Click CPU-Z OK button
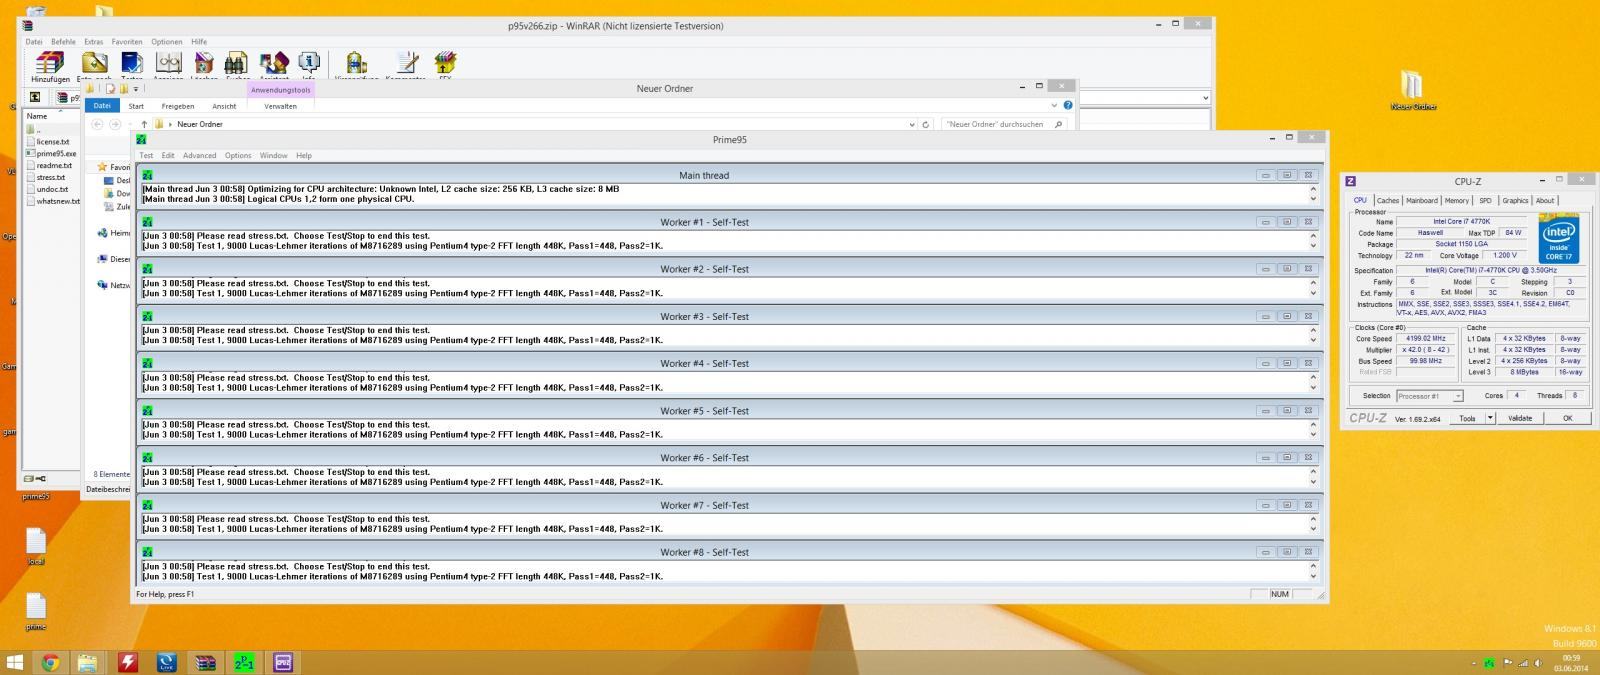Viewport: 1600px width, 675px height. pos(1567,418)
